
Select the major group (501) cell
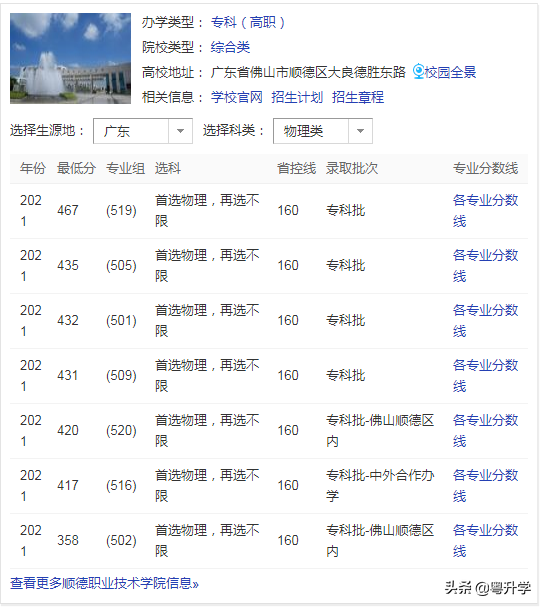pos(121,321)
